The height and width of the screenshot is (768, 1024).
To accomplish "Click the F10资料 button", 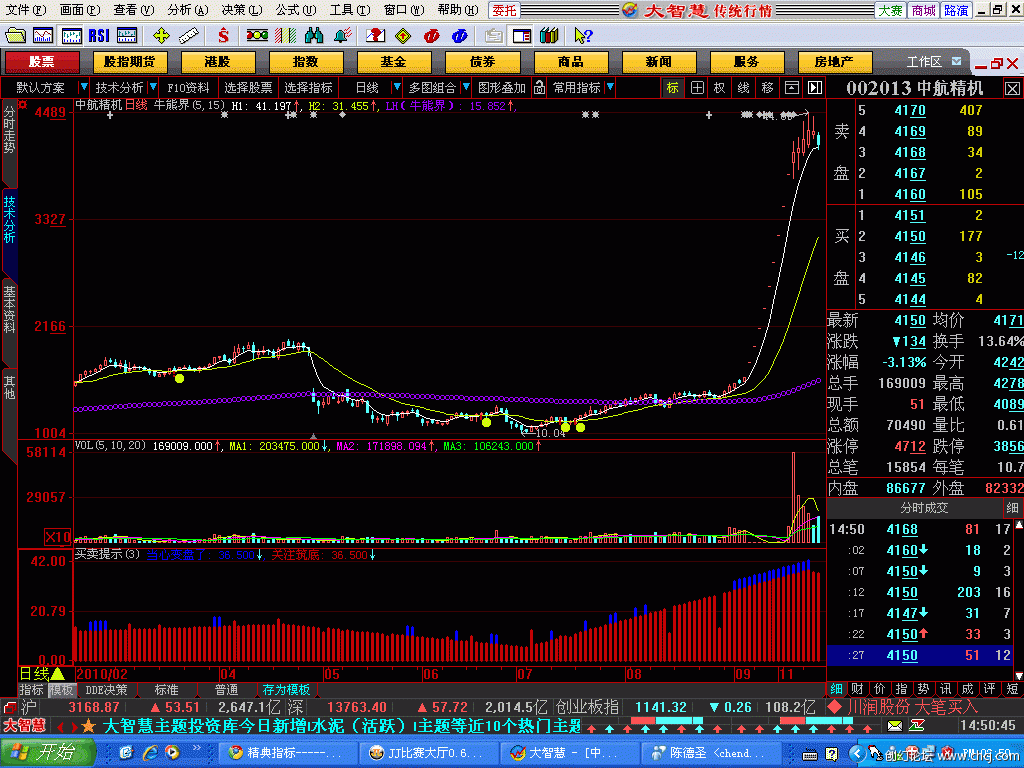I will pyautogui.click(x=188, y=87).
